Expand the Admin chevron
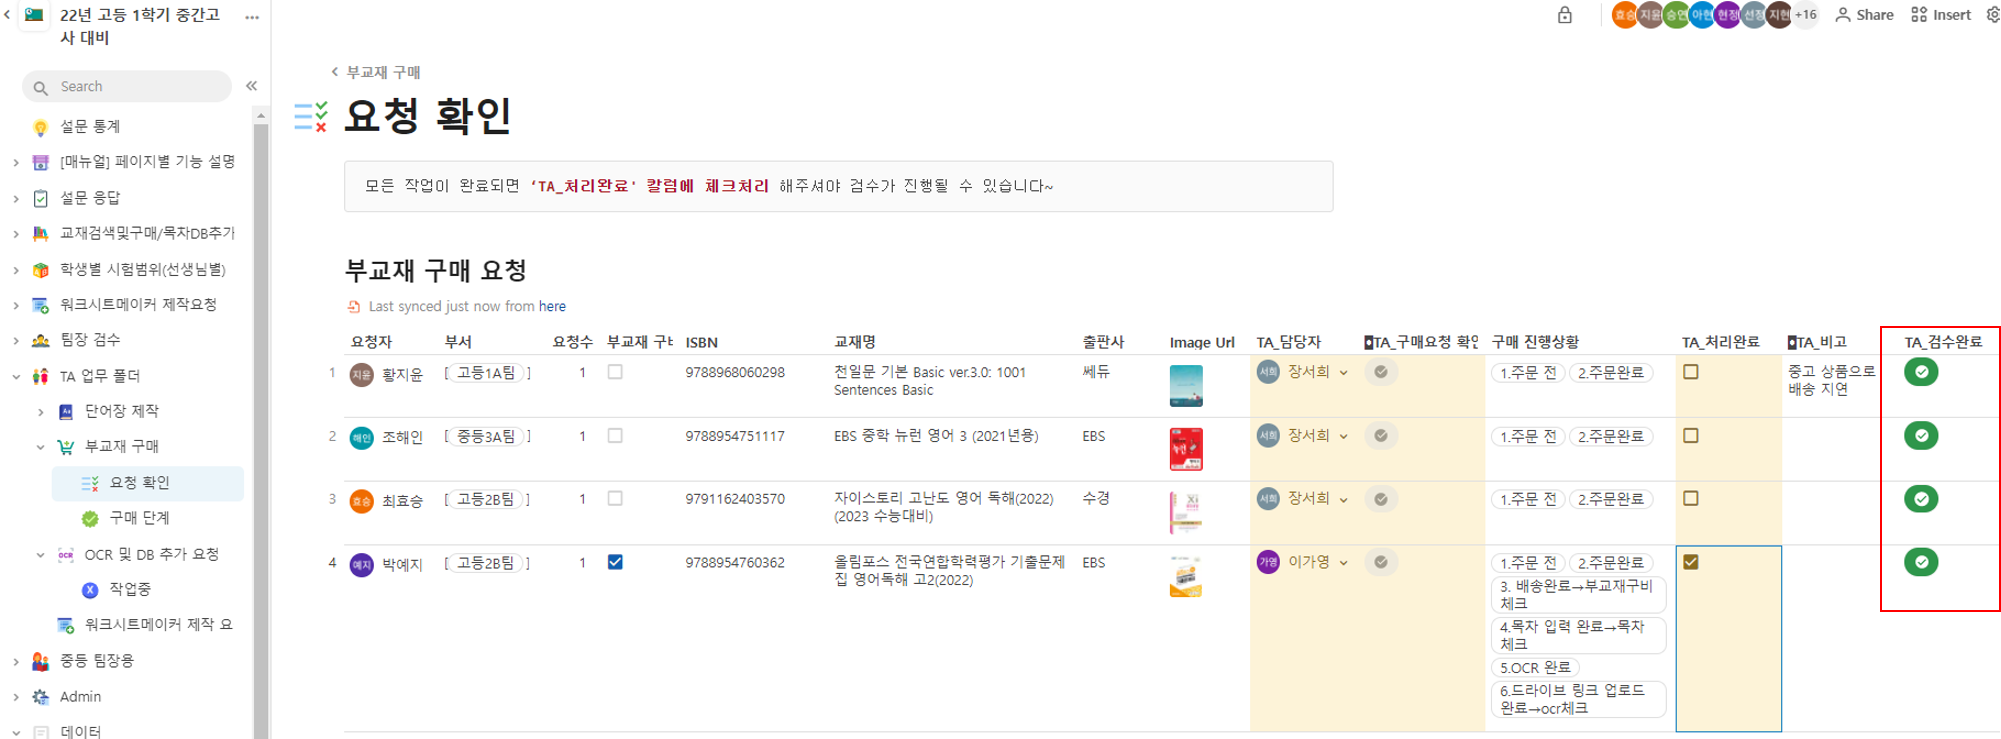The height and width of the screenshot is (739, 2001). (x=16, y=697)
